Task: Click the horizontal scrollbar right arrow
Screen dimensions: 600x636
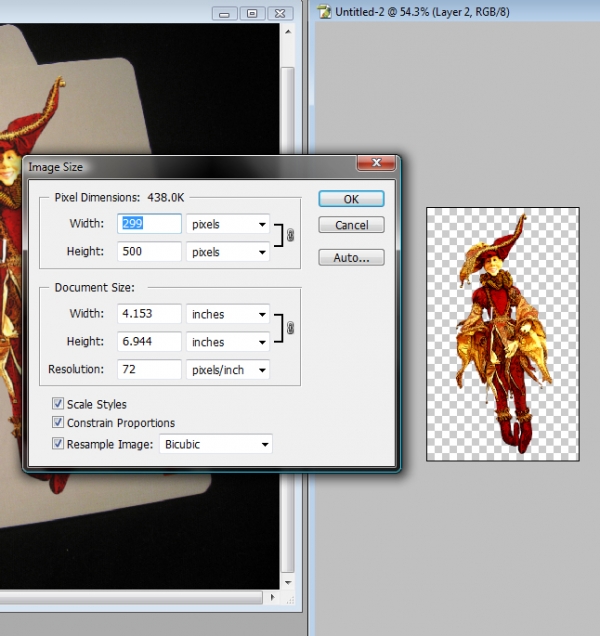Action: click(x=272, y=597)
